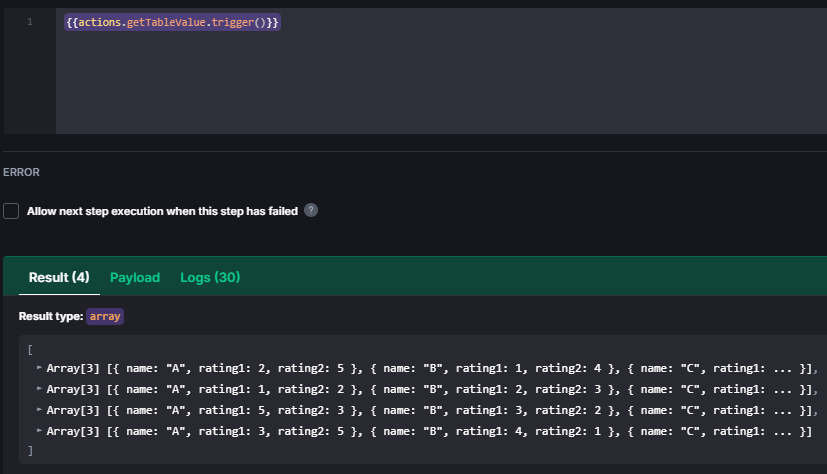827x474 pixels.
Task: Click the purple array type badge
Action: (x=105, y=316)
